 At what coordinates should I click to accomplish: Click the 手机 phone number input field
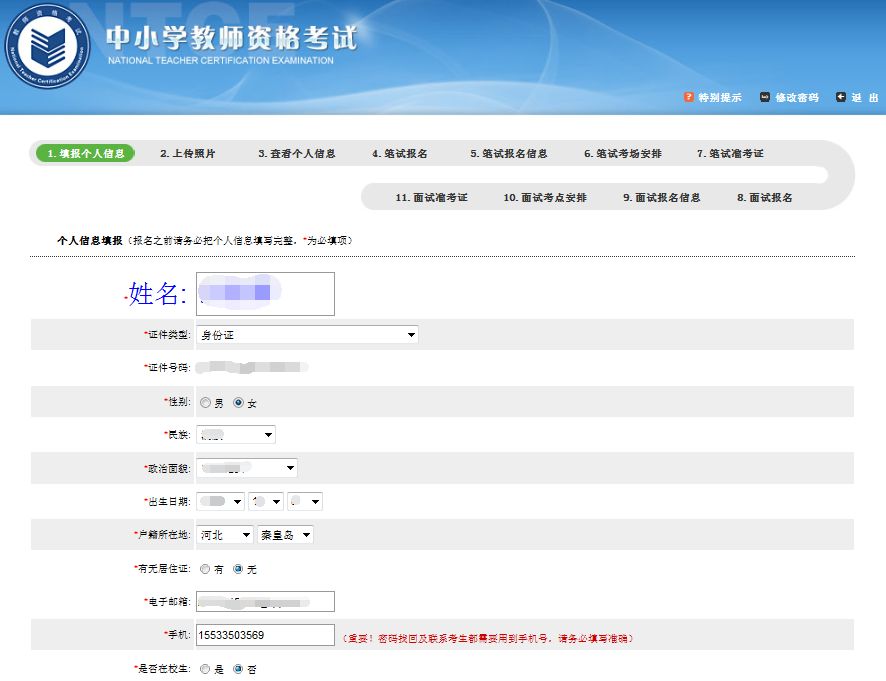266,635
